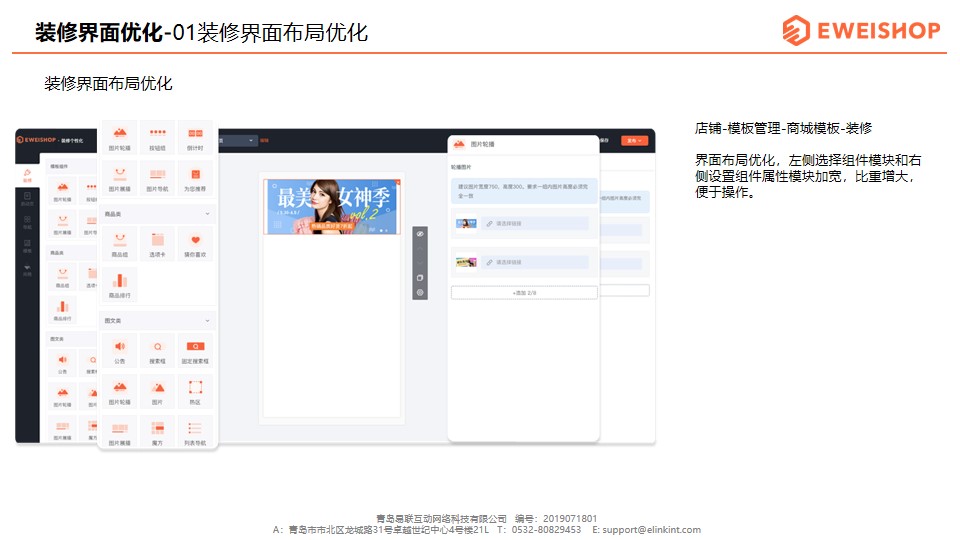Screen dimensions: 960x540
Task: Collapse the enlarged 商品类 section chevron
Action: [x=208, y=214]
